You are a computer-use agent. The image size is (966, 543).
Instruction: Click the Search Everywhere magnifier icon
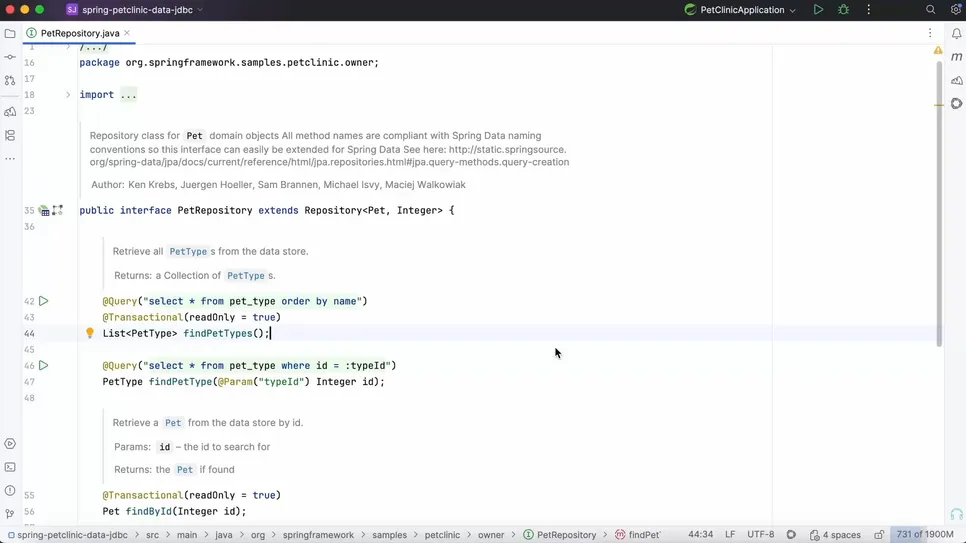click(930, 10)
